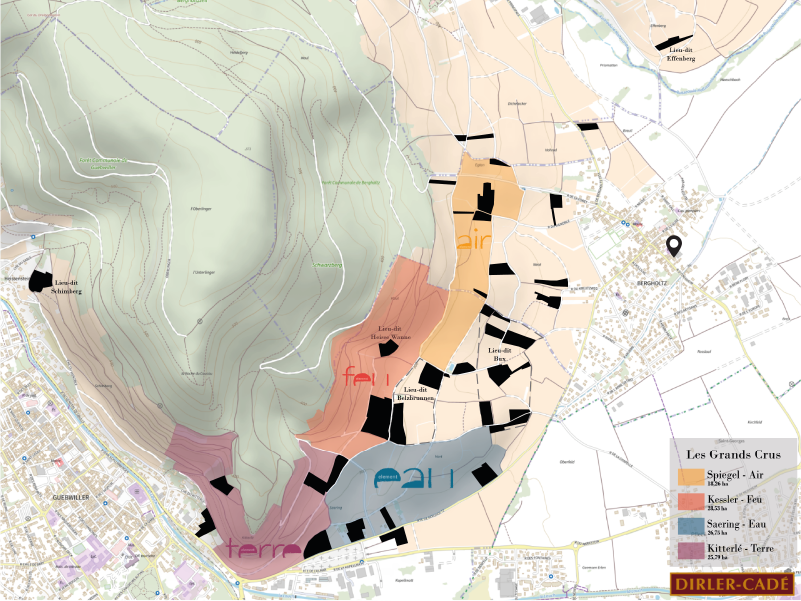Click the Lieu-dit Heisse Wanne label
Image resolution: width=801 pixels, height=601 pixels.
392,333
